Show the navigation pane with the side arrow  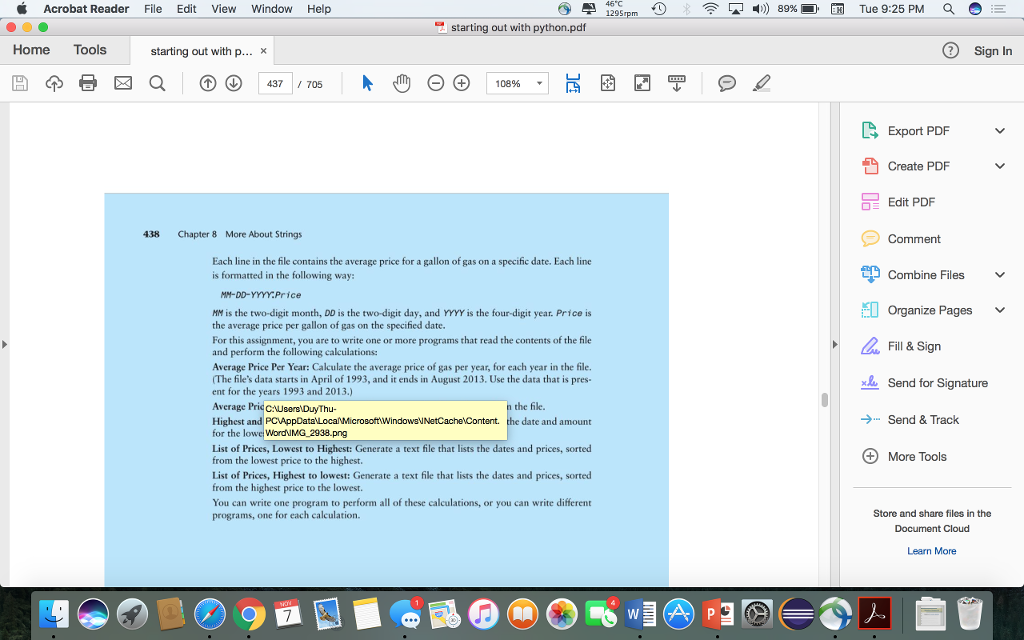tap(5, 343)
